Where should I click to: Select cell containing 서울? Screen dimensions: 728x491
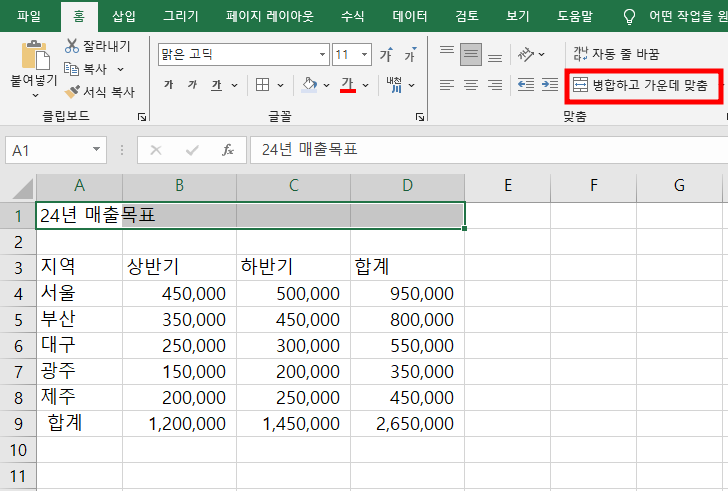coord(79,293)
